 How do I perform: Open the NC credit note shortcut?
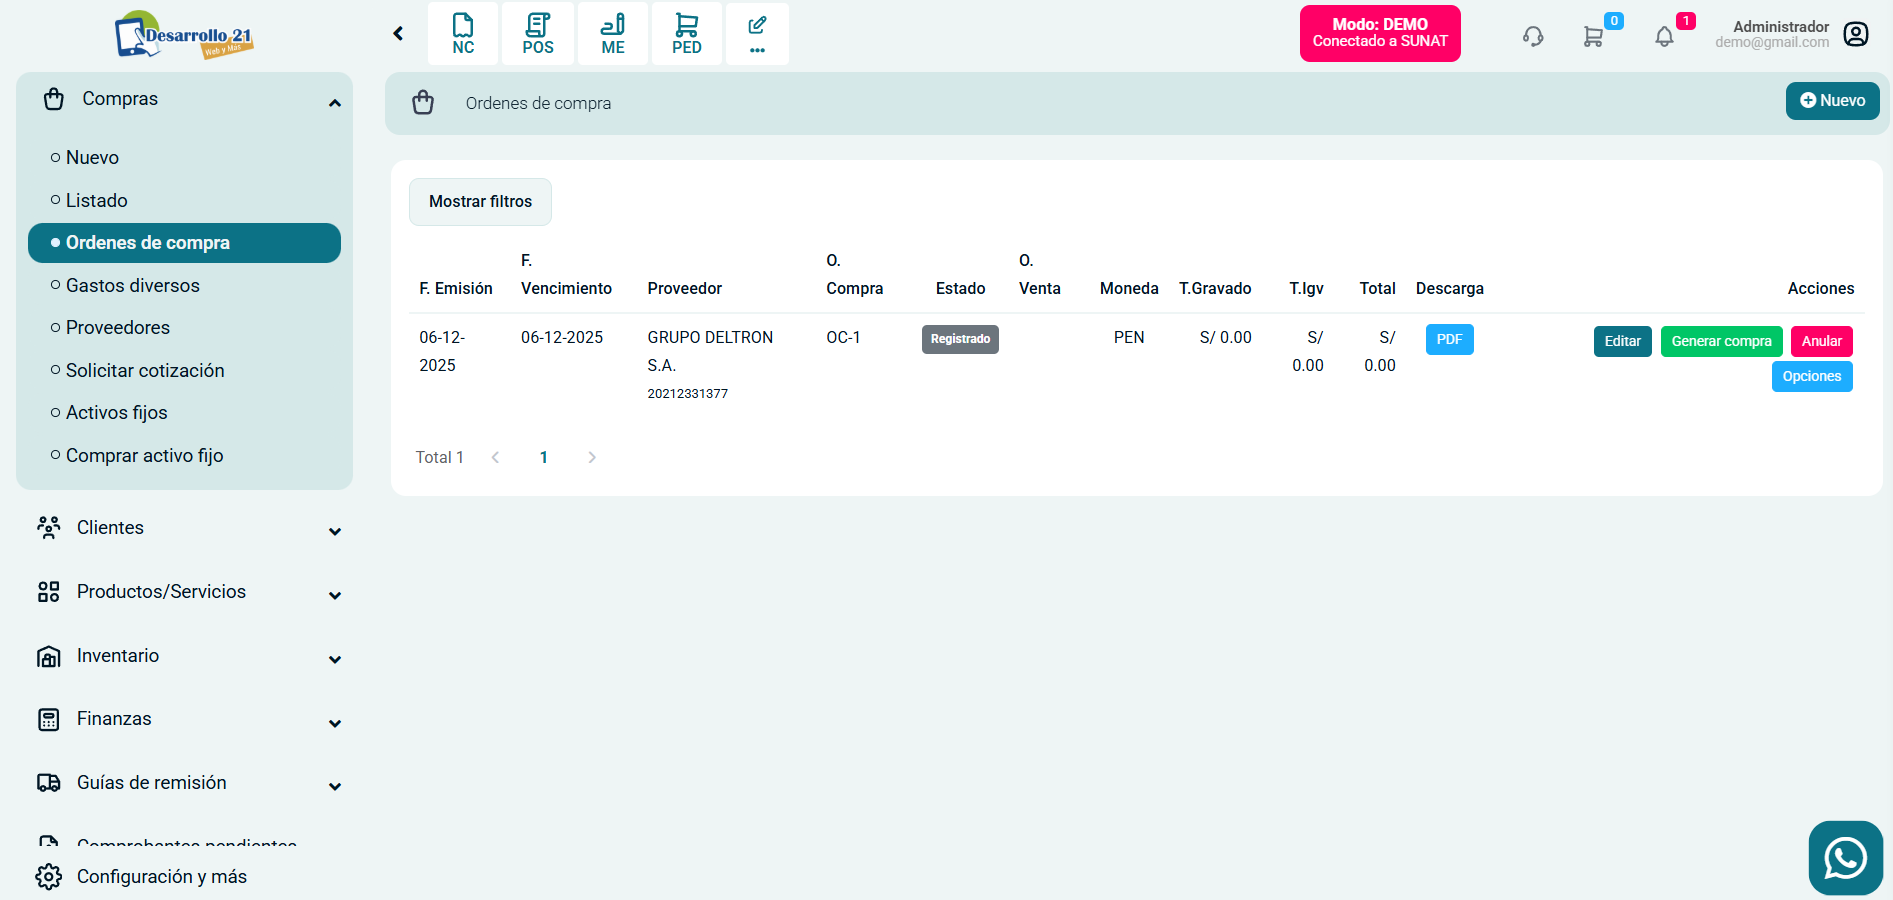[x=463, y=34]
